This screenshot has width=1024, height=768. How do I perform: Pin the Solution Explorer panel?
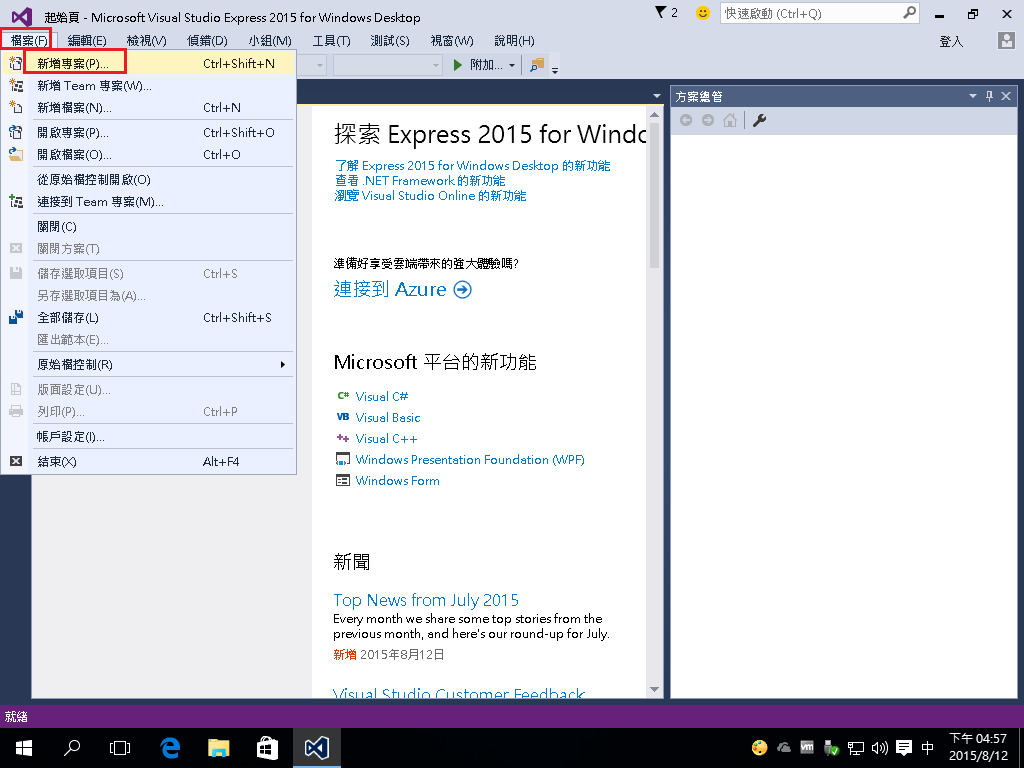[989, 96]
